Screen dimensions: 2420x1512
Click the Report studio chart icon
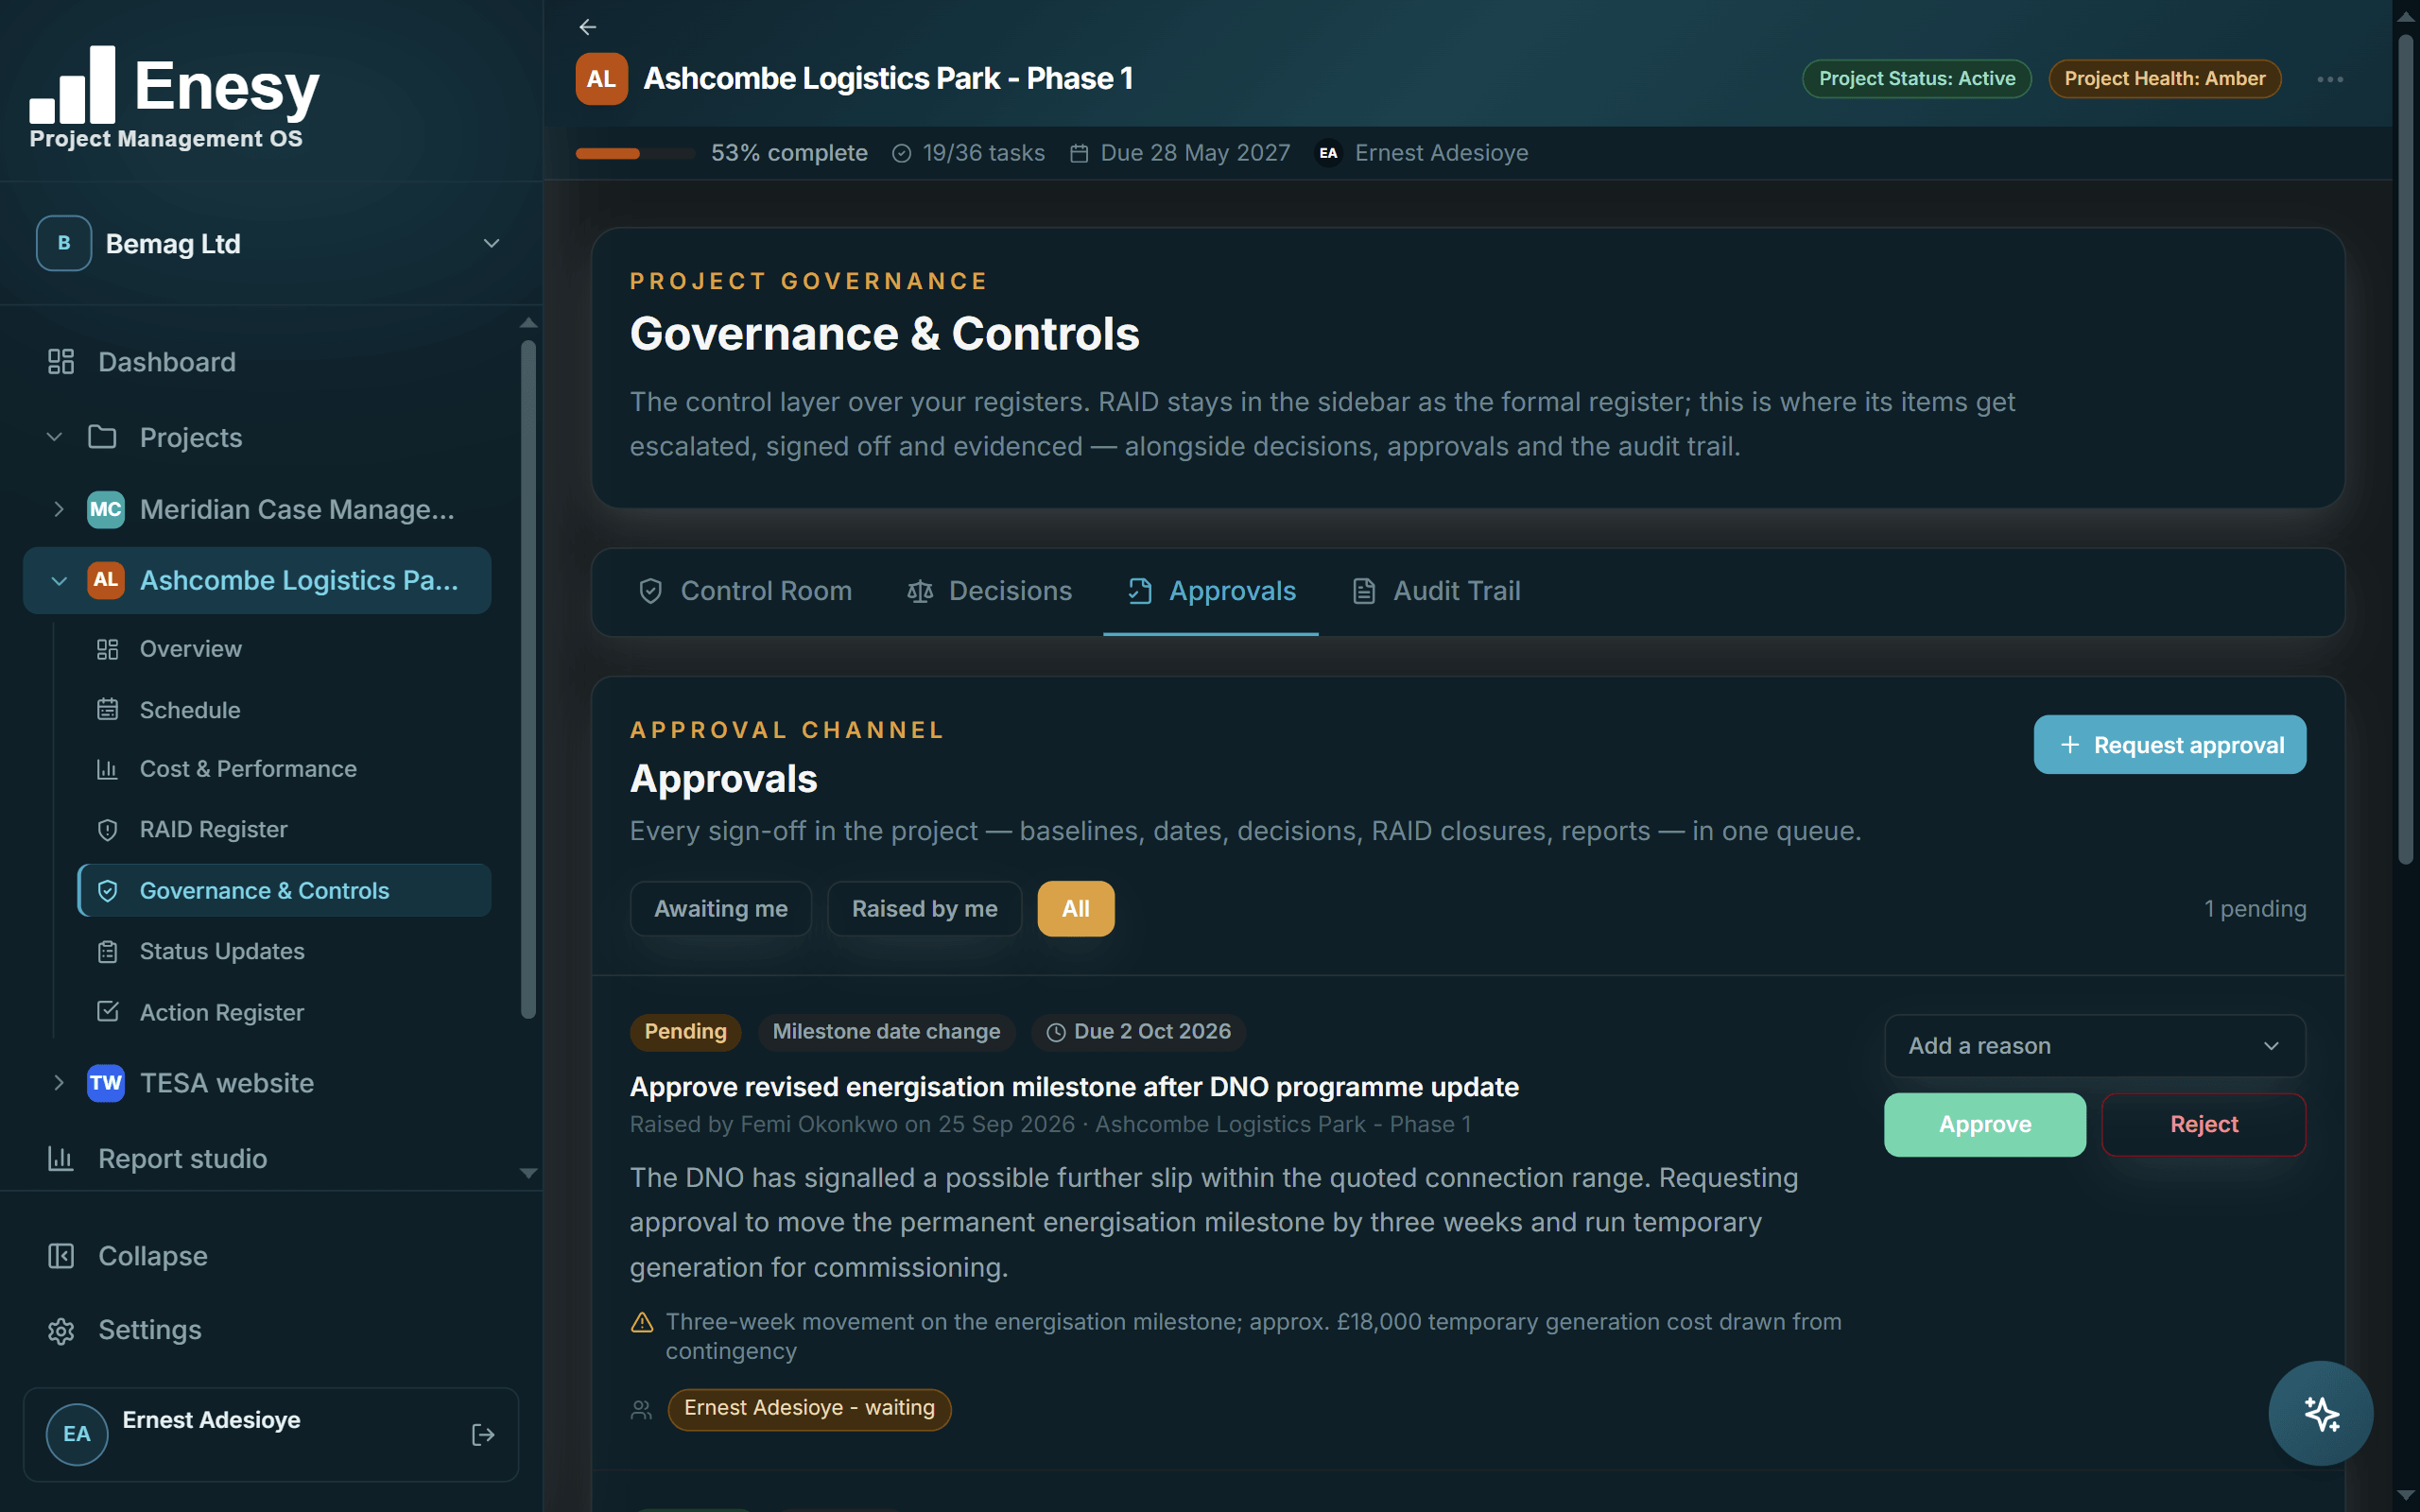click(x=61, y=1159)
